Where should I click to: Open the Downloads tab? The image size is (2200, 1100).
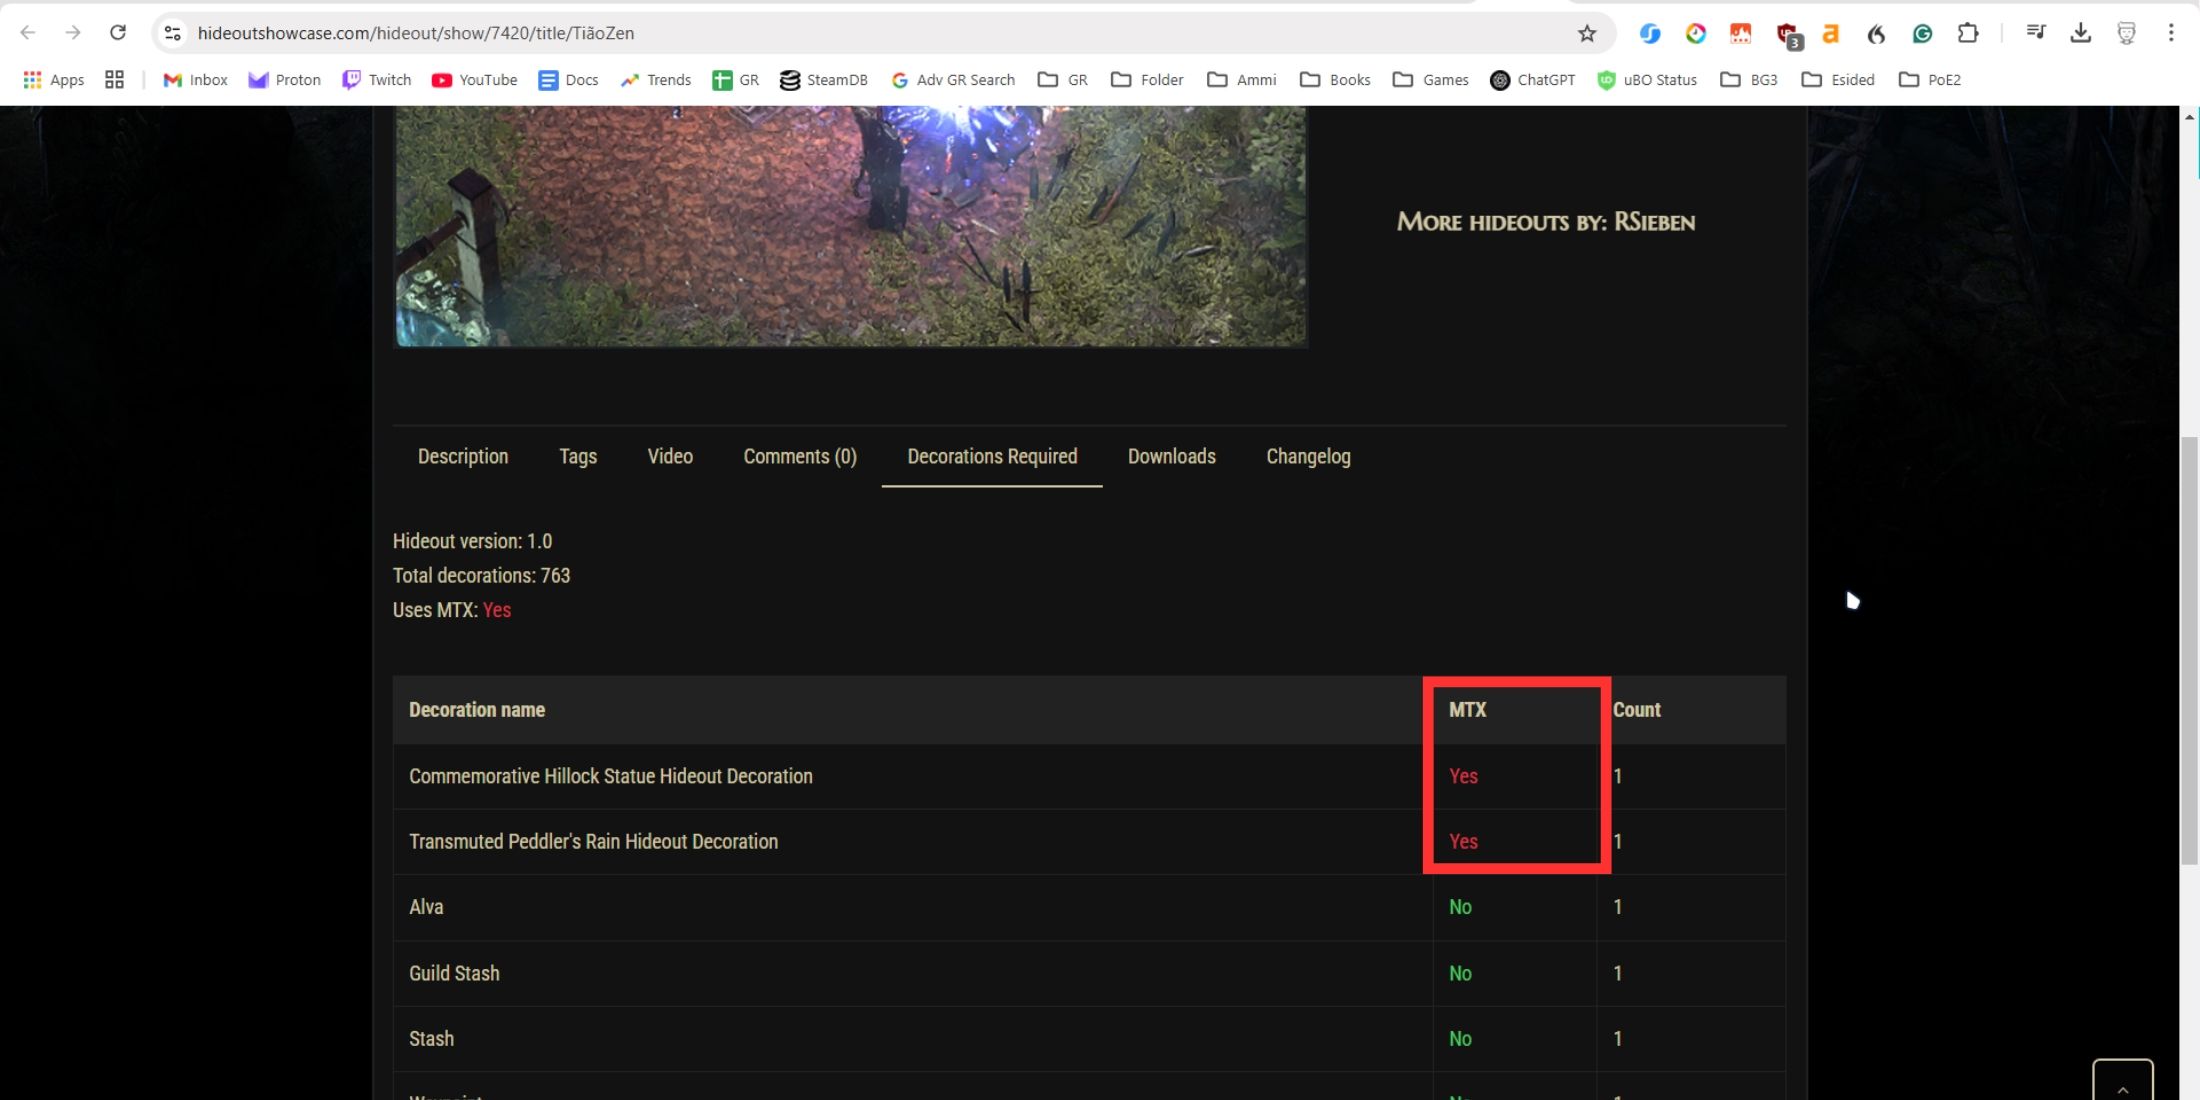coord(1172,456)
